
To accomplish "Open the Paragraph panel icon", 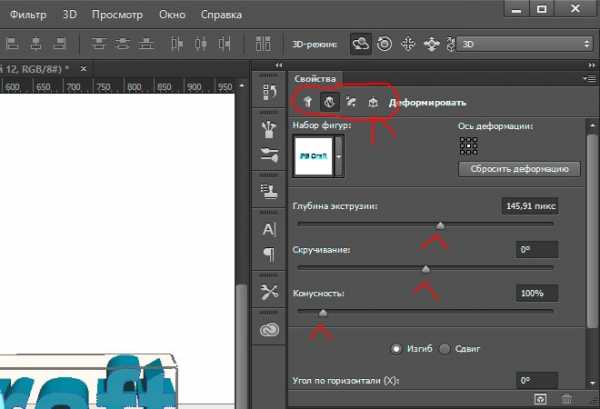I will click(268, 254).
